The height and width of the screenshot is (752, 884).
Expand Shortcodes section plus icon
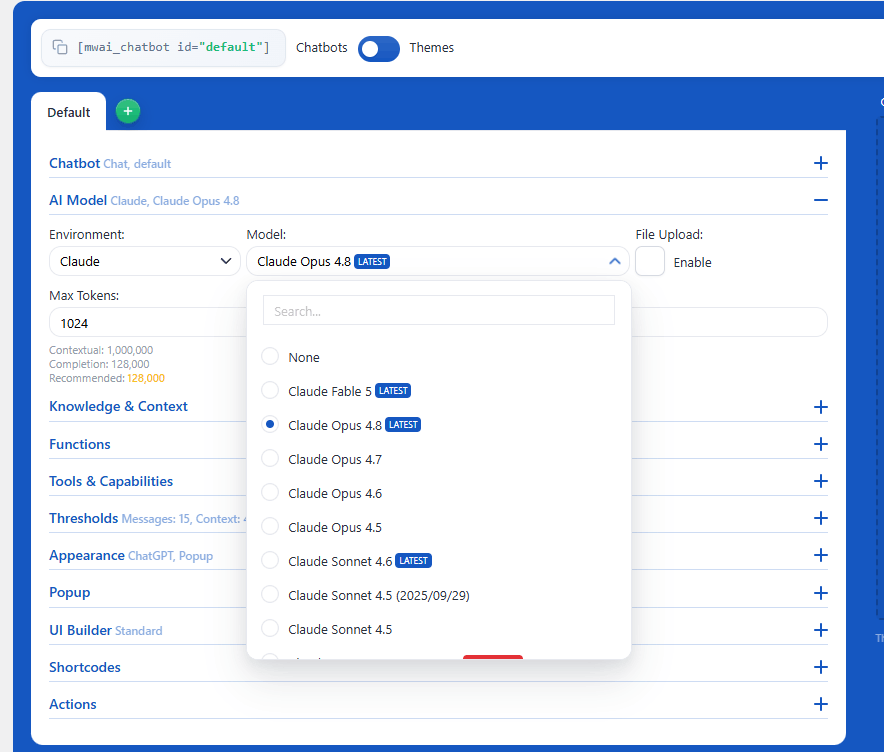coord(820,667)
